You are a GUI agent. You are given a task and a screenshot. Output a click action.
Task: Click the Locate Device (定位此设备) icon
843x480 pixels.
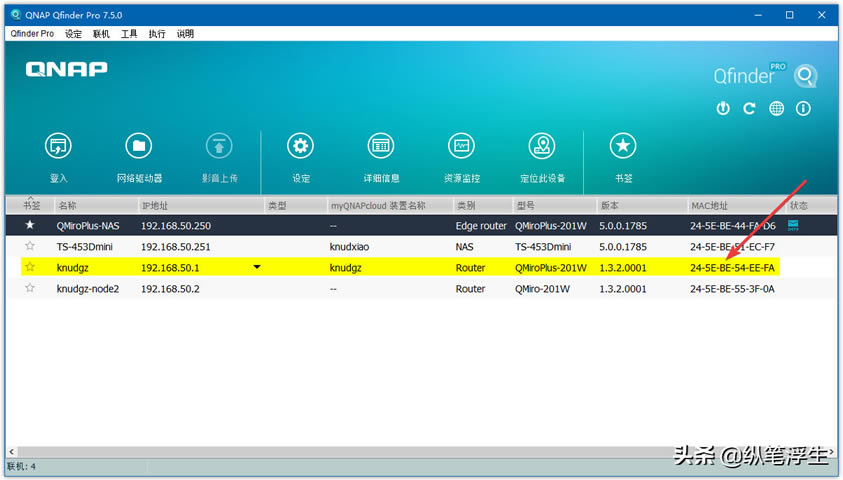pyautogui.click(x=542, y=146)
